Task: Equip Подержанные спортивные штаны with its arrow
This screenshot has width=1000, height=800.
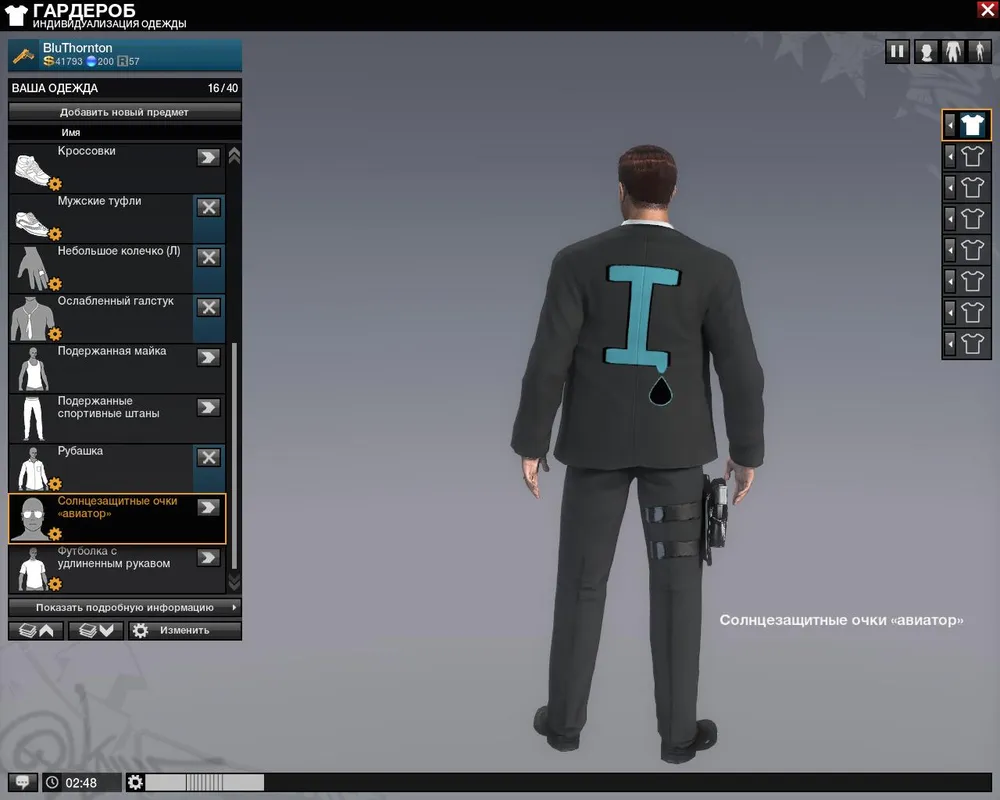Action: [208, 407]
